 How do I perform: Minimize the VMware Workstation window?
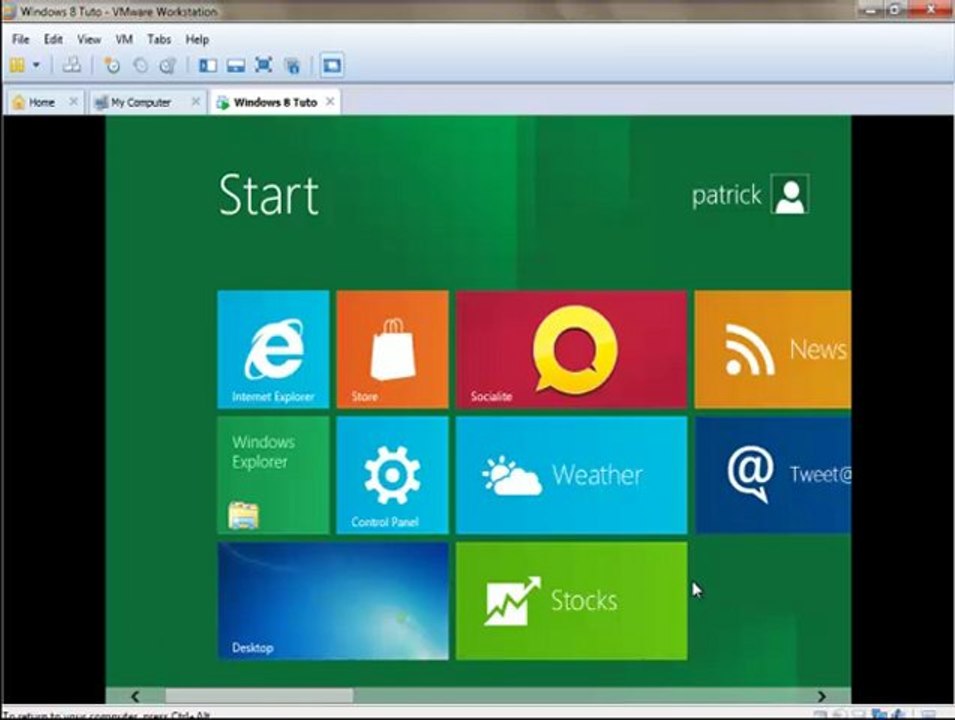[872, 10]
